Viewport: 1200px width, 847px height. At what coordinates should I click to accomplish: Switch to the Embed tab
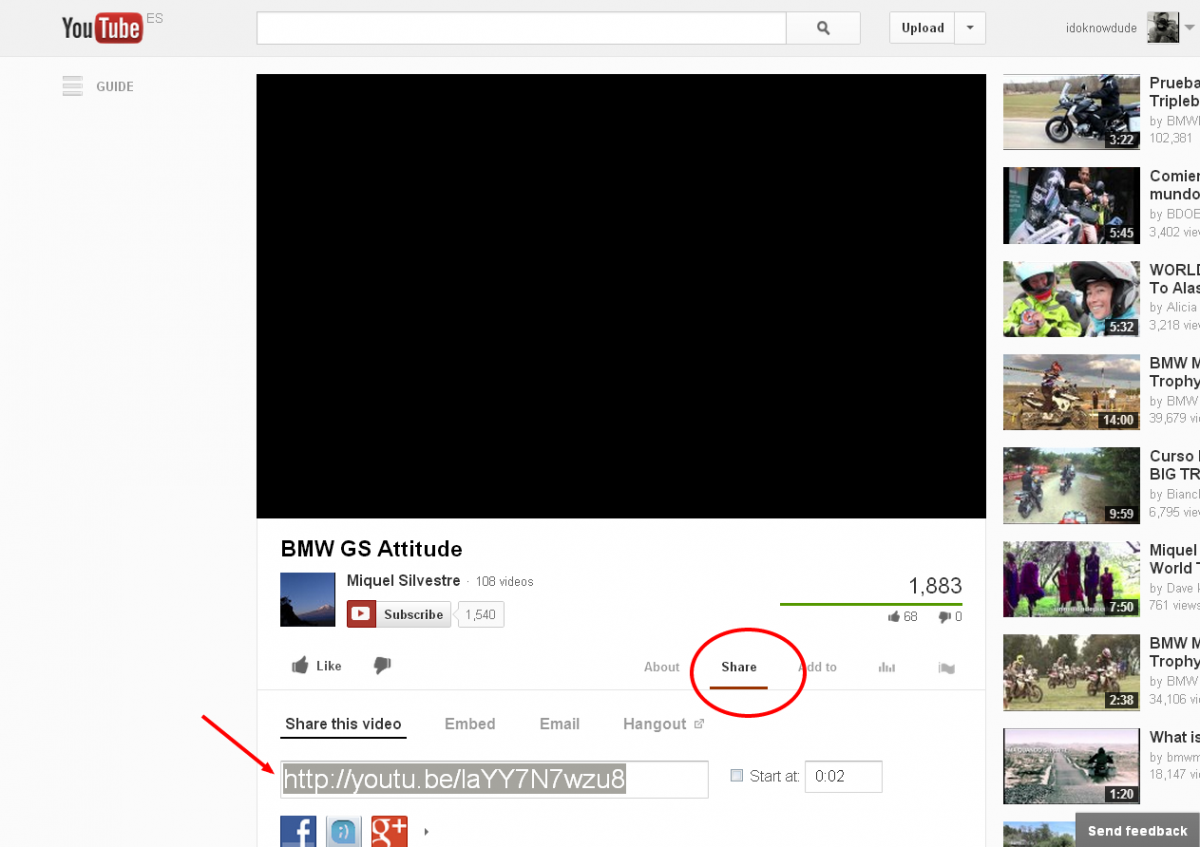pyautogui.click(x=470, y=724)
